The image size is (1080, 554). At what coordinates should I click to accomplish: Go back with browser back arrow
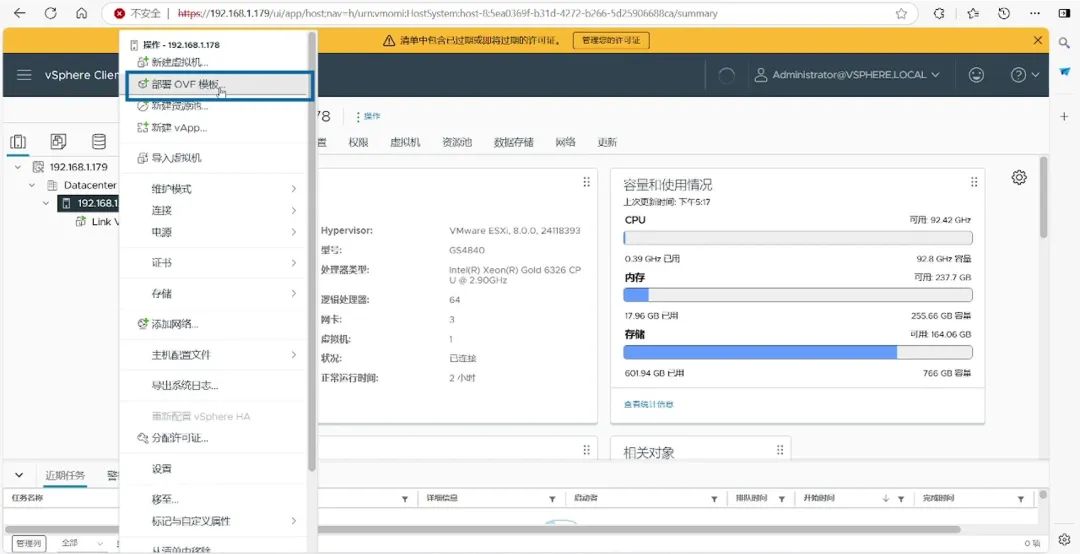tap(19, 13)
